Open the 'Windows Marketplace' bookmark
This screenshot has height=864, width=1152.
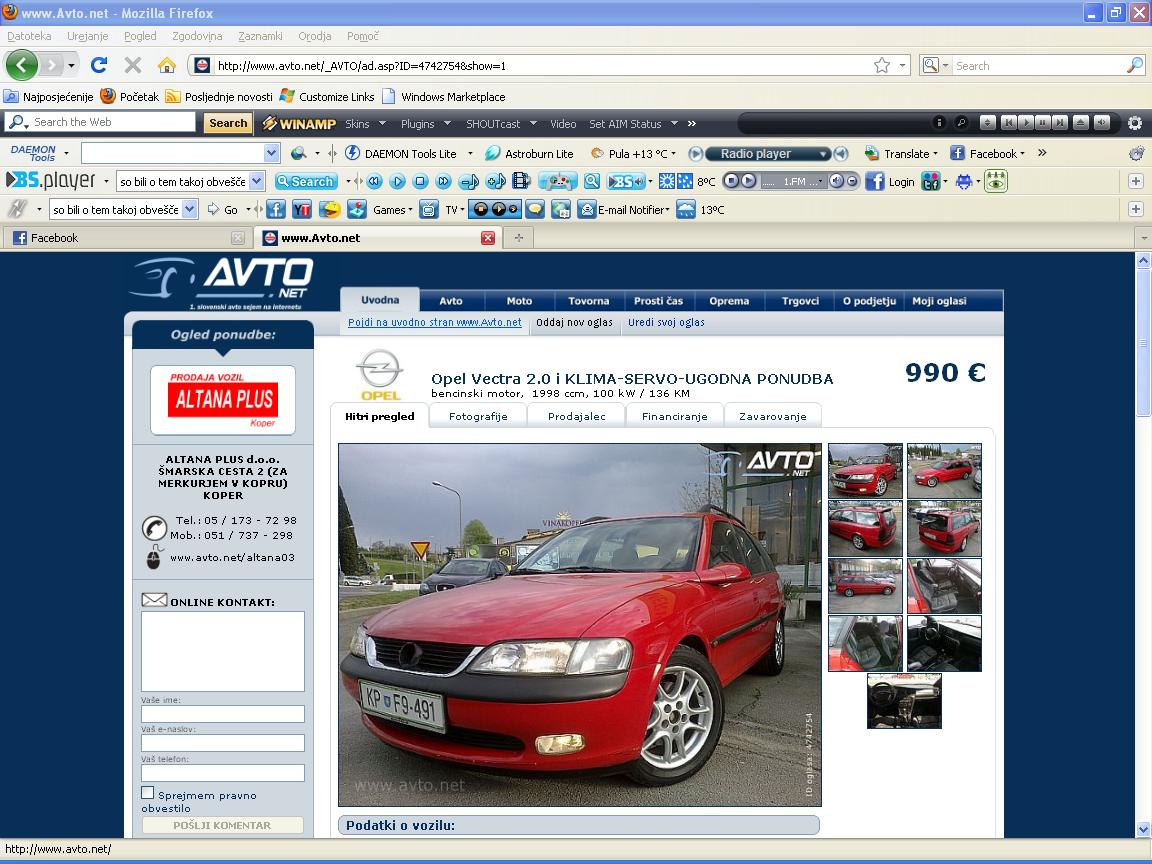[x=444, y=96]
